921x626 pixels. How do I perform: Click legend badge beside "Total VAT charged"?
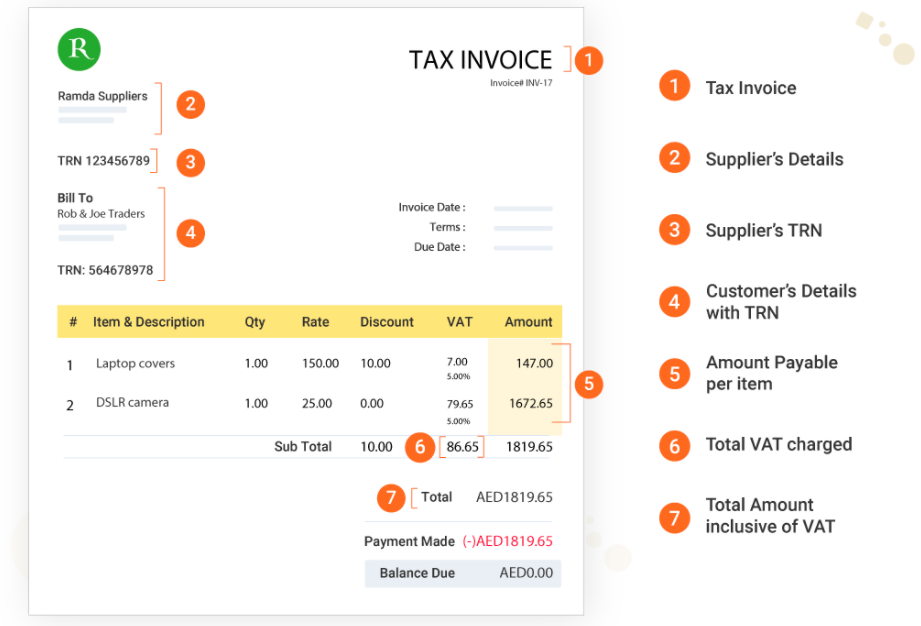point(675,445)
